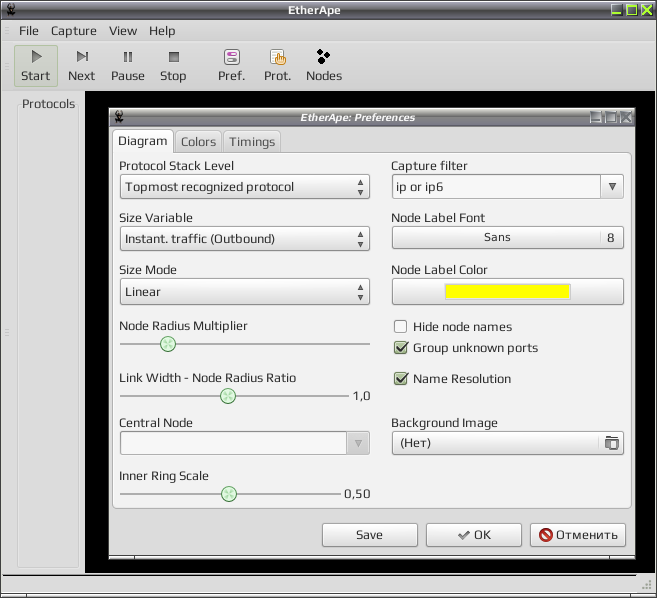Image resolution: width=657 pixels, height=598 pixels.
Task: Click the Node Radius Multiplier slider handle
Action: (168, 344)
